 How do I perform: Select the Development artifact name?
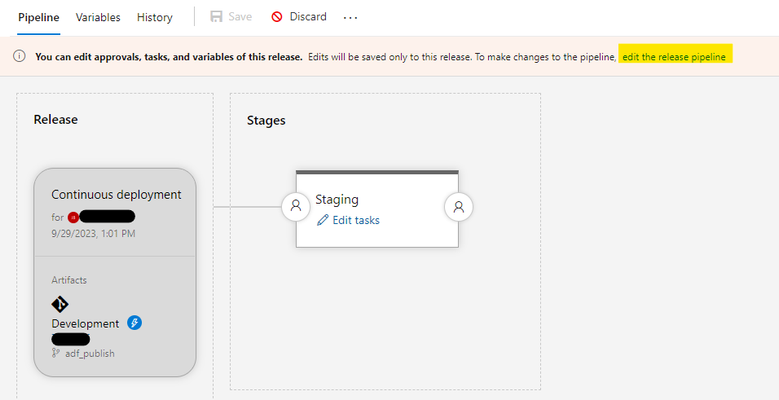coord(85,323)
